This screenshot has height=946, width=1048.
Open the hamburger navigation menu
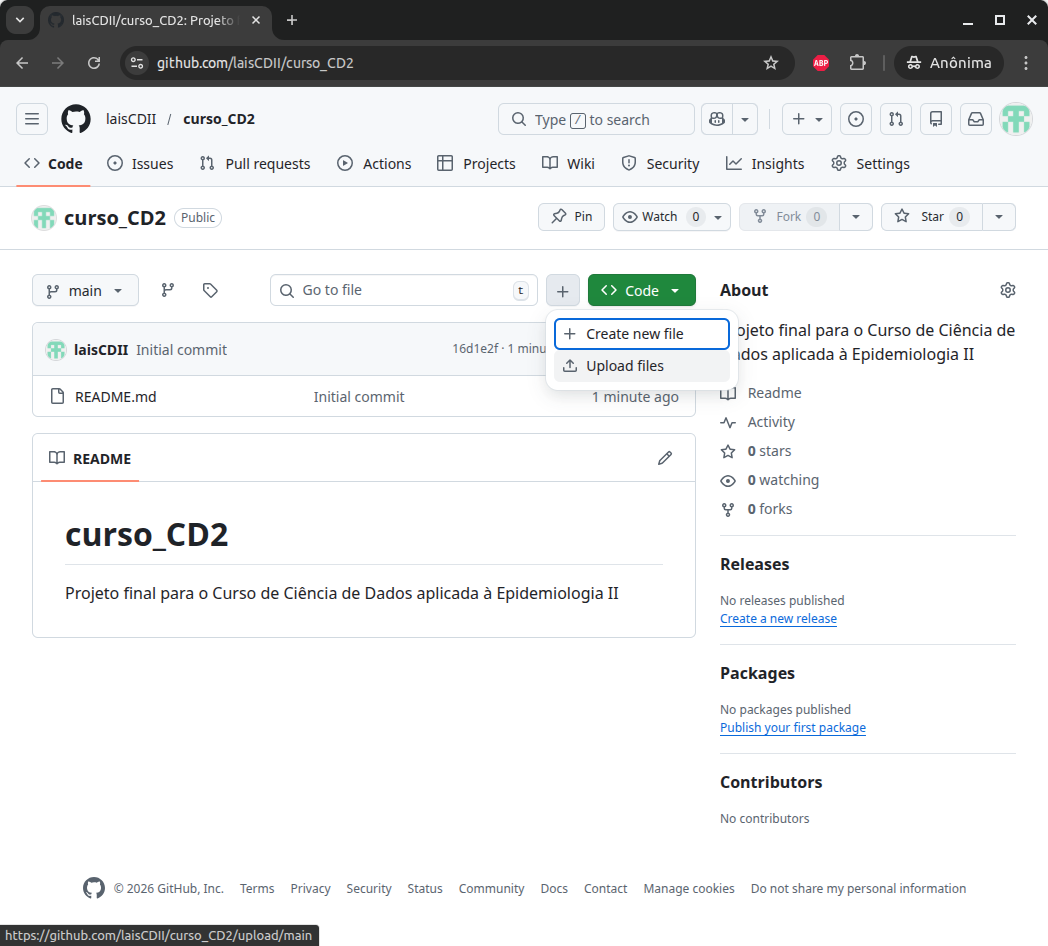click(32, 119)
